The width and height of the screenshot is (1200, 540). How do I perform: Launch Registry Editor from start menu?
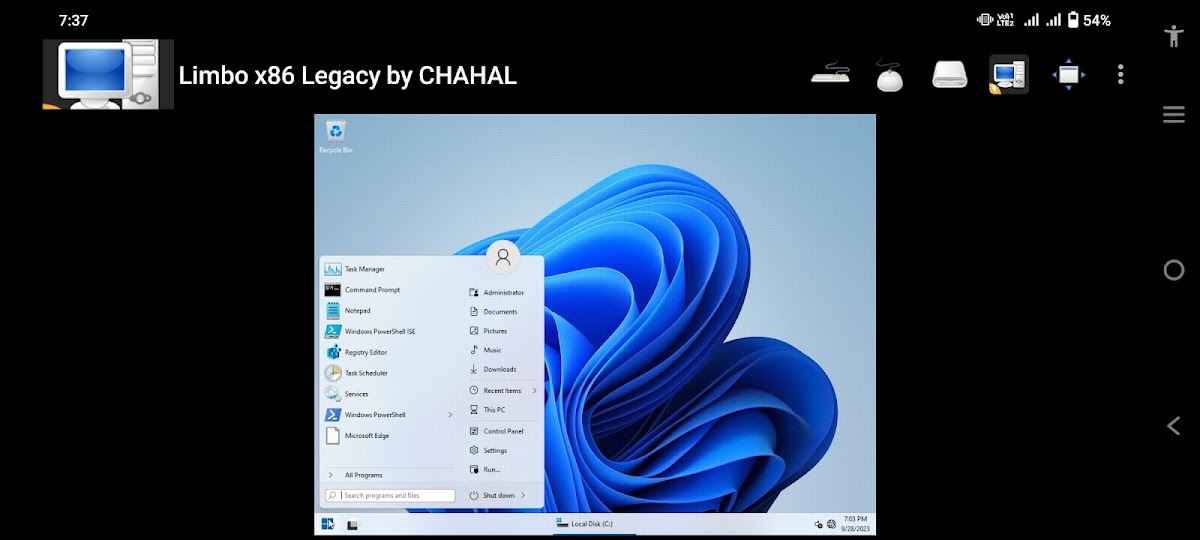pyautogui.click(x=365, y=352)
